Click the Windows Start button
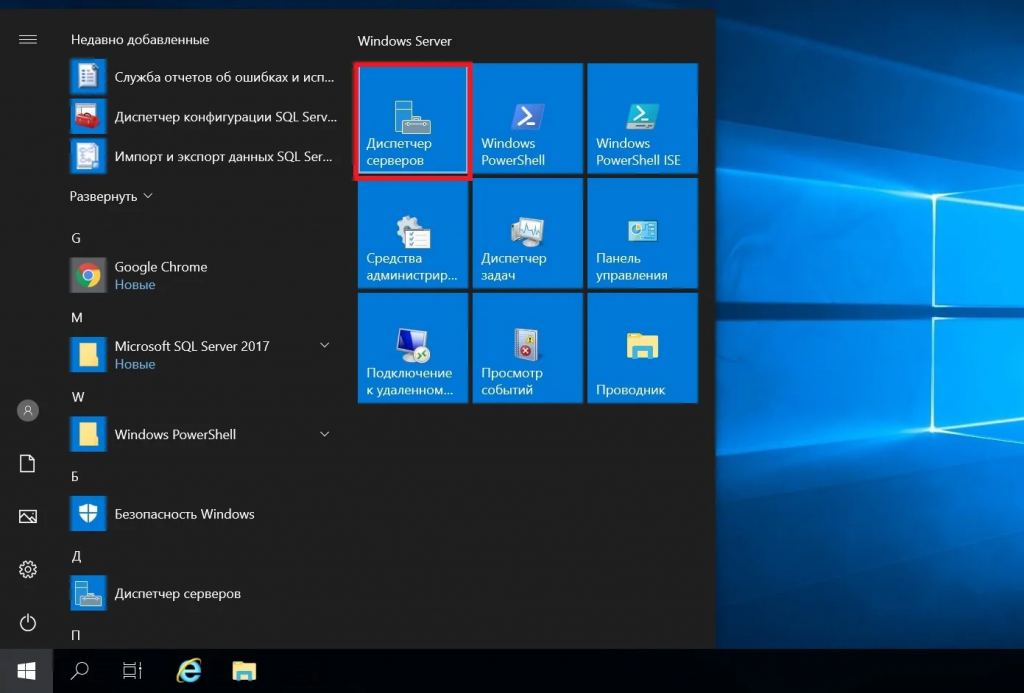The width and height of the screenshot is (1024, 693). tap(26, 671)
